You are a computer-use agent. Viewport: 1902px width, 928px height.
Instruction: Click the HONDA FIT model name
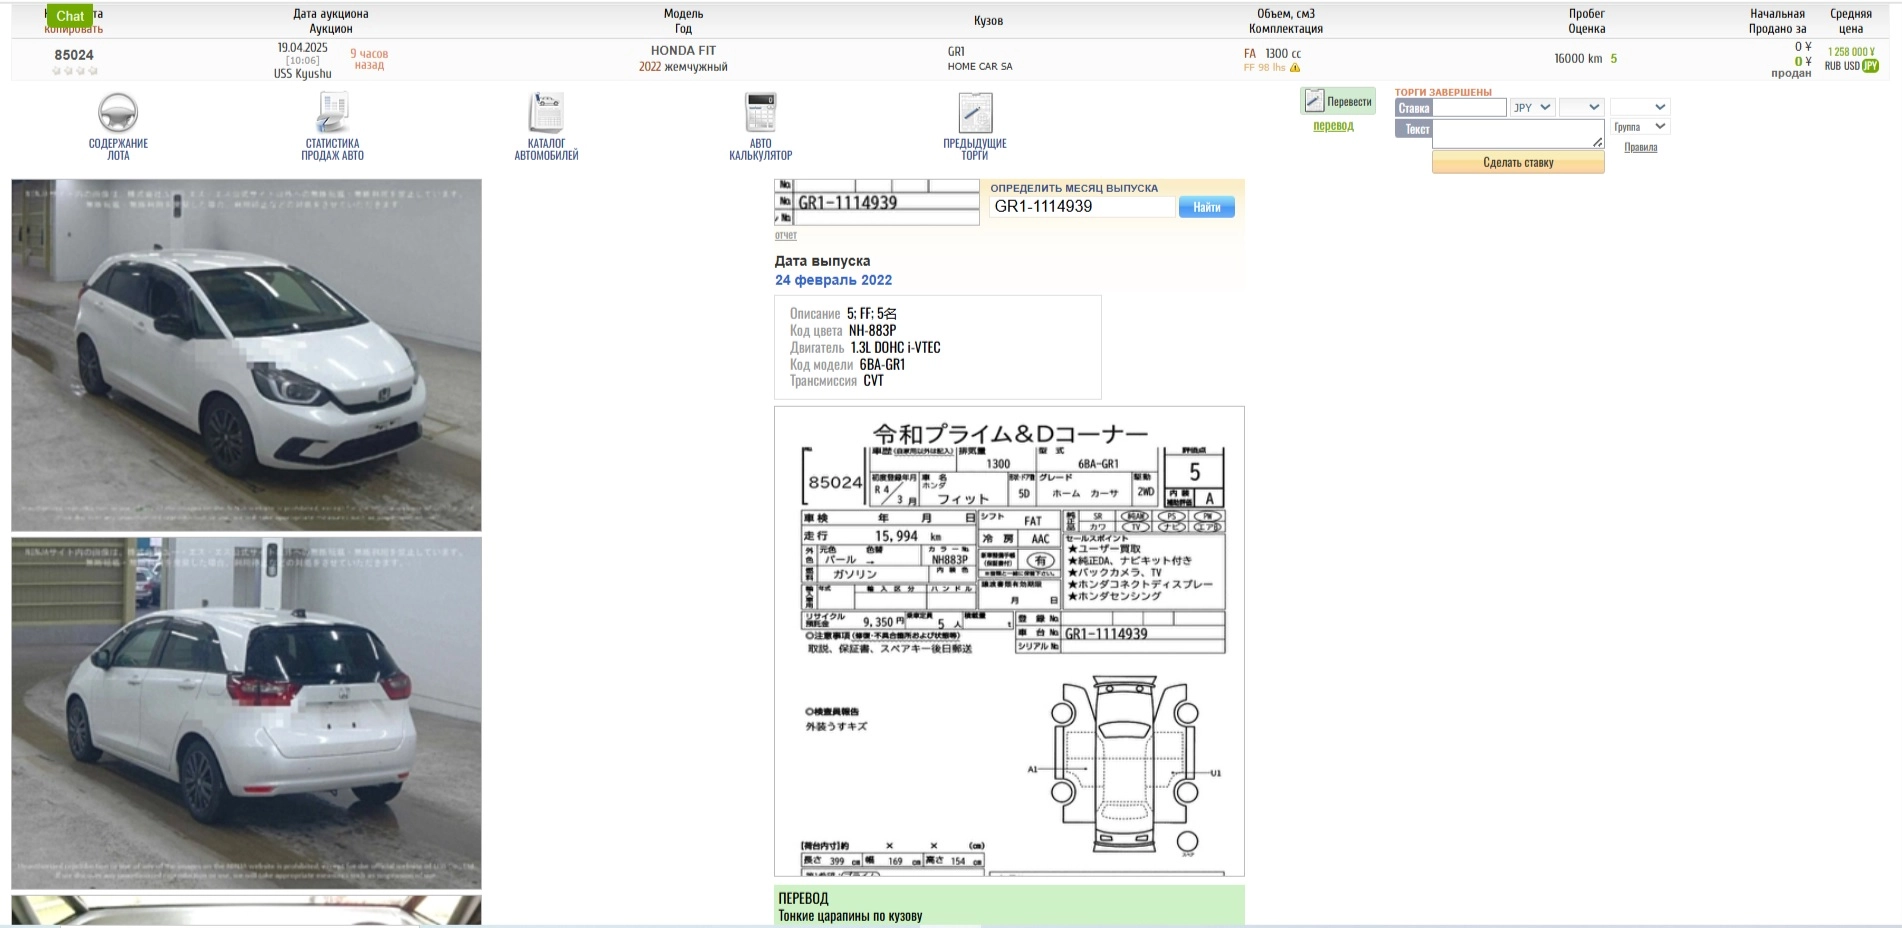[x=683, y=50]
